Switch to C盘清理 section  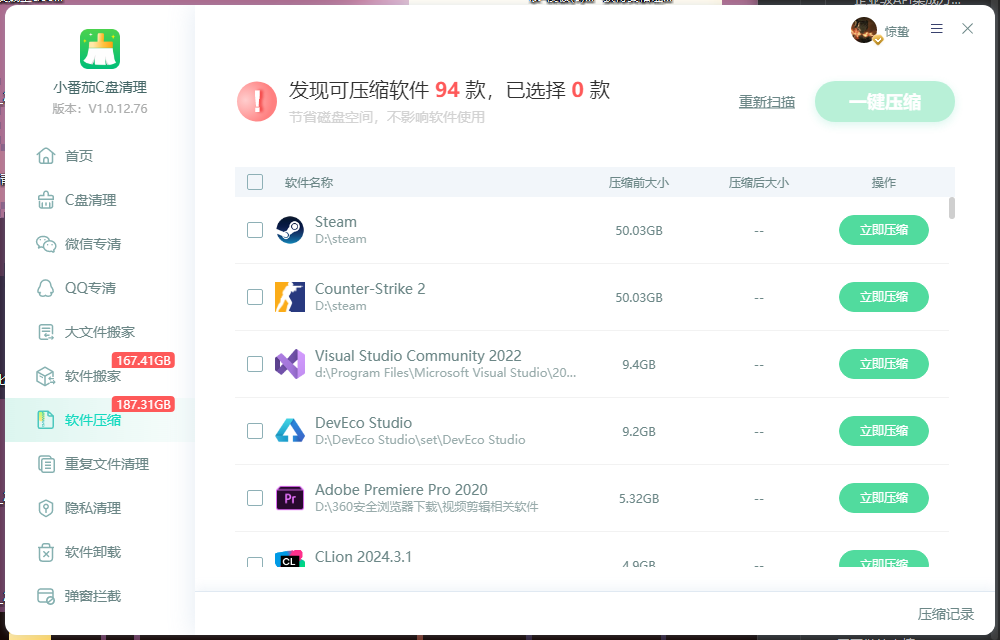coord(100,200)
